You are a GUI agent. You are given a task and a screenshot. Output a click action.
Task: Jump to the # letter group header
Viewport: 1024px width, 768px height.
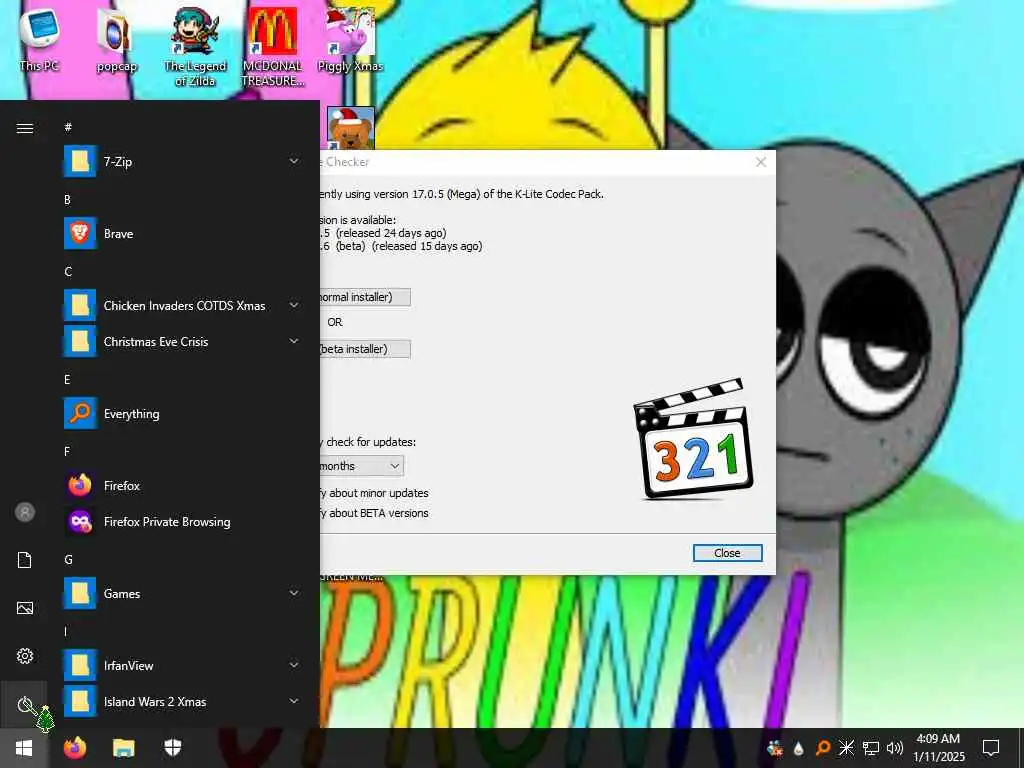coord(68,127)
